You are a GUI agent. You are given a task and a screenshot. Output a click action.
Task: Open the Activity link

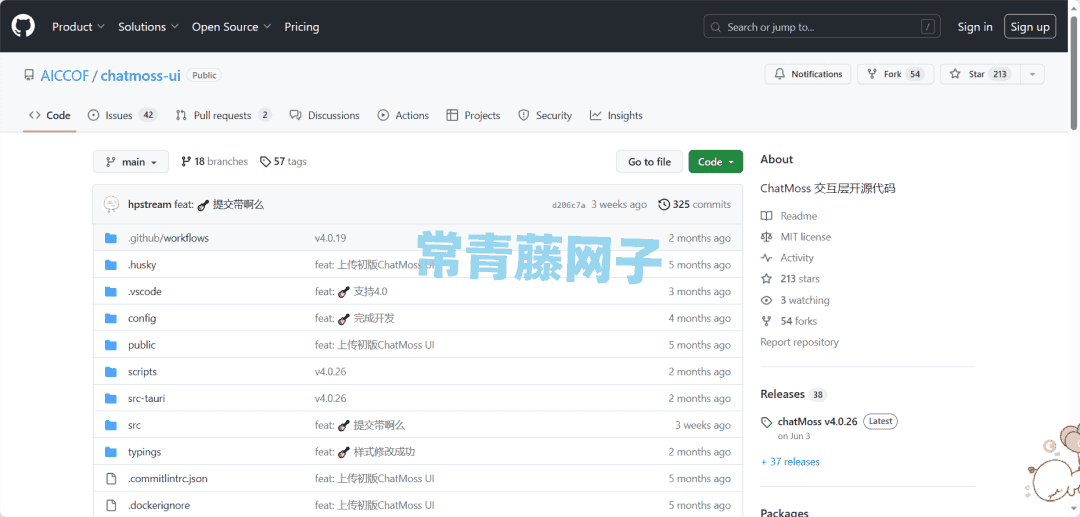[787, 258]
